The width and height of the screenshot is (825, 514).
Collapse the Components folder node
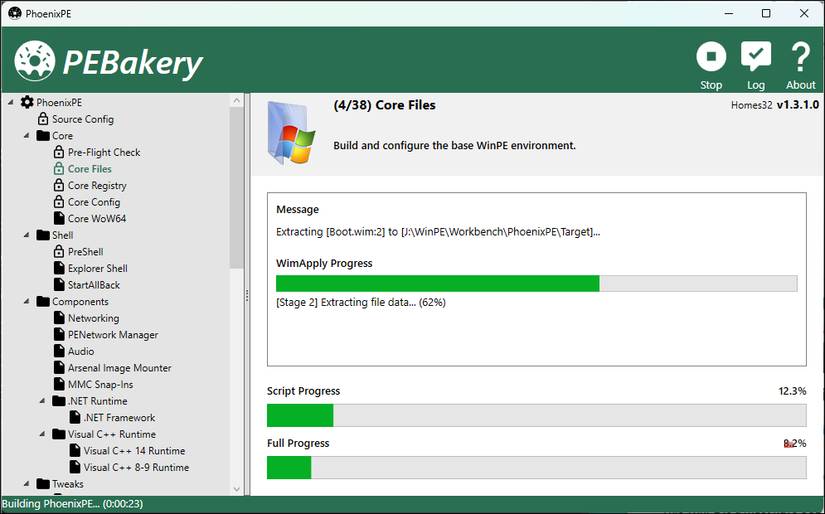(27, 301)
